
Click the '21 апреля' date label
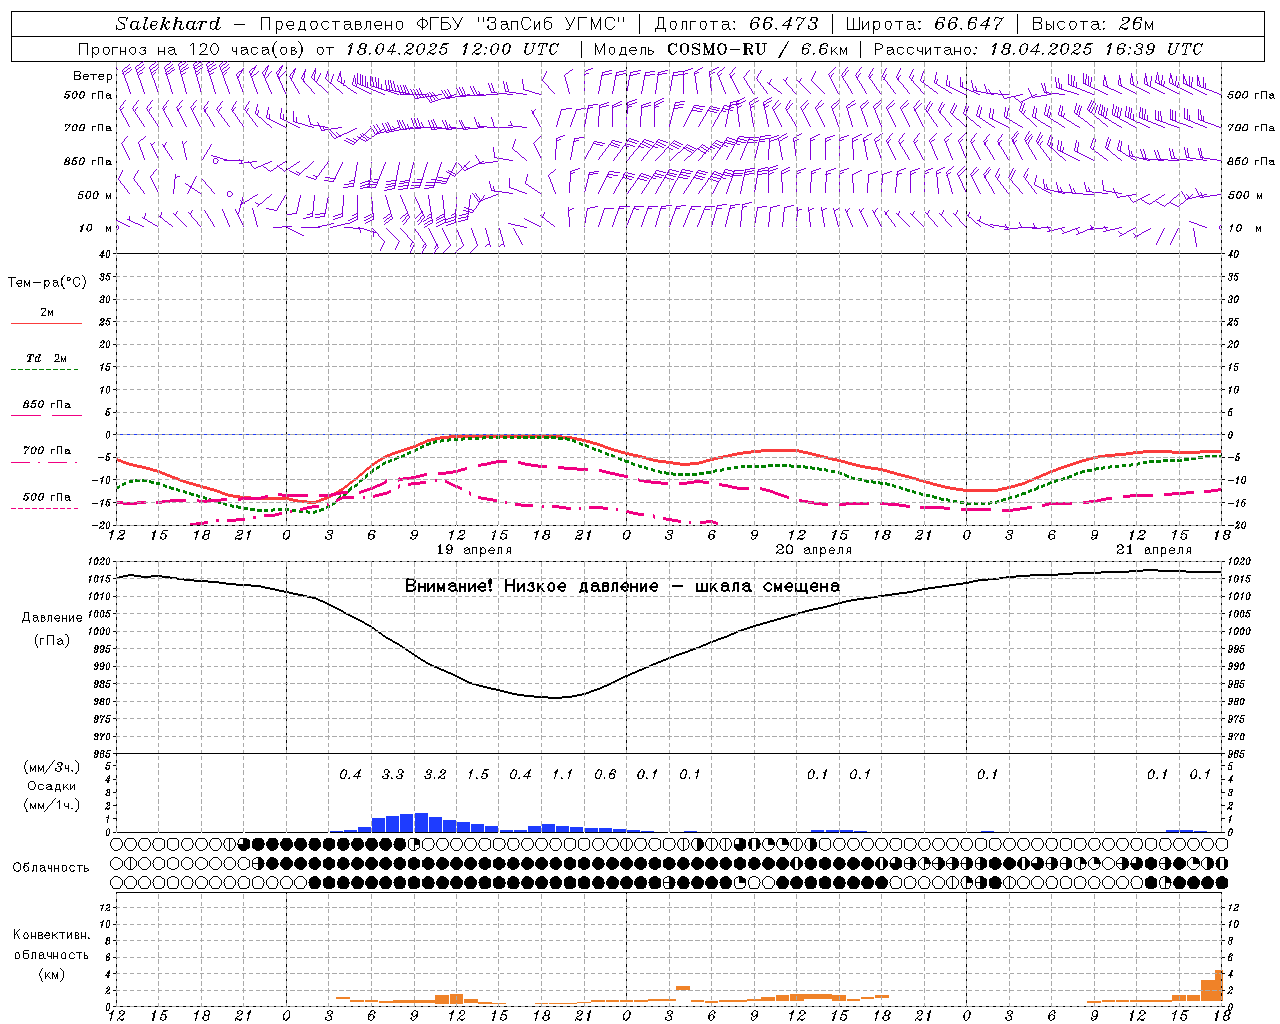coord(1154,550)
